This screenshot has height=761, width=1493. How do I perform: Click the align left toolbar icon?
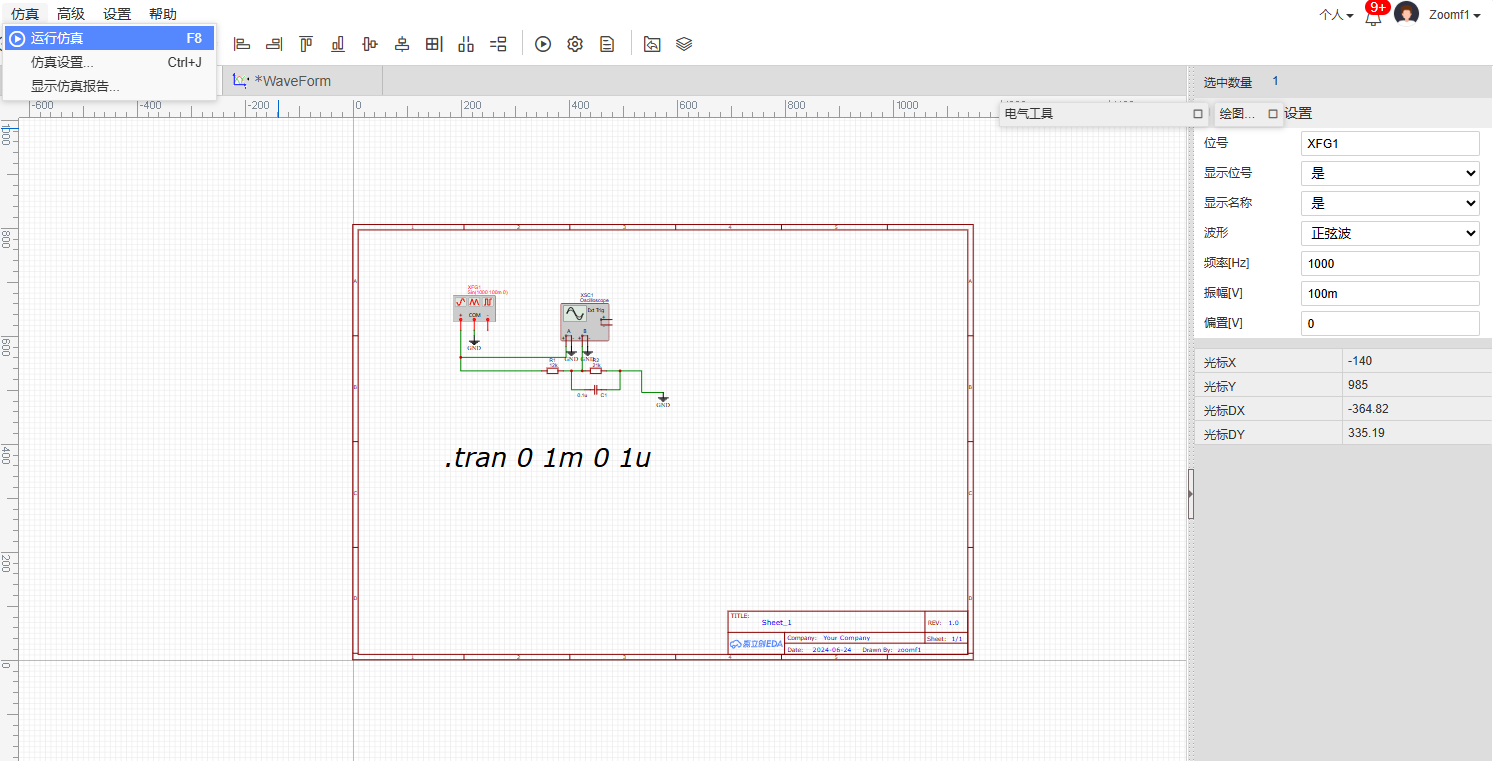[241, 44]
